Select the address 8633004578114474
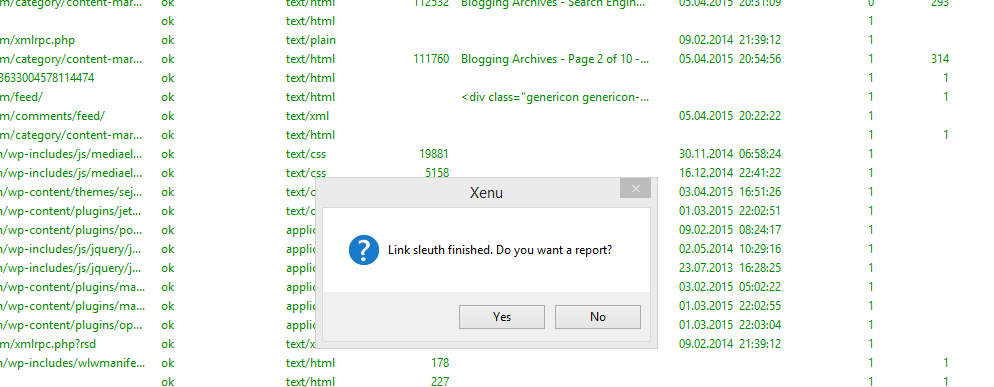 (48, 78)
